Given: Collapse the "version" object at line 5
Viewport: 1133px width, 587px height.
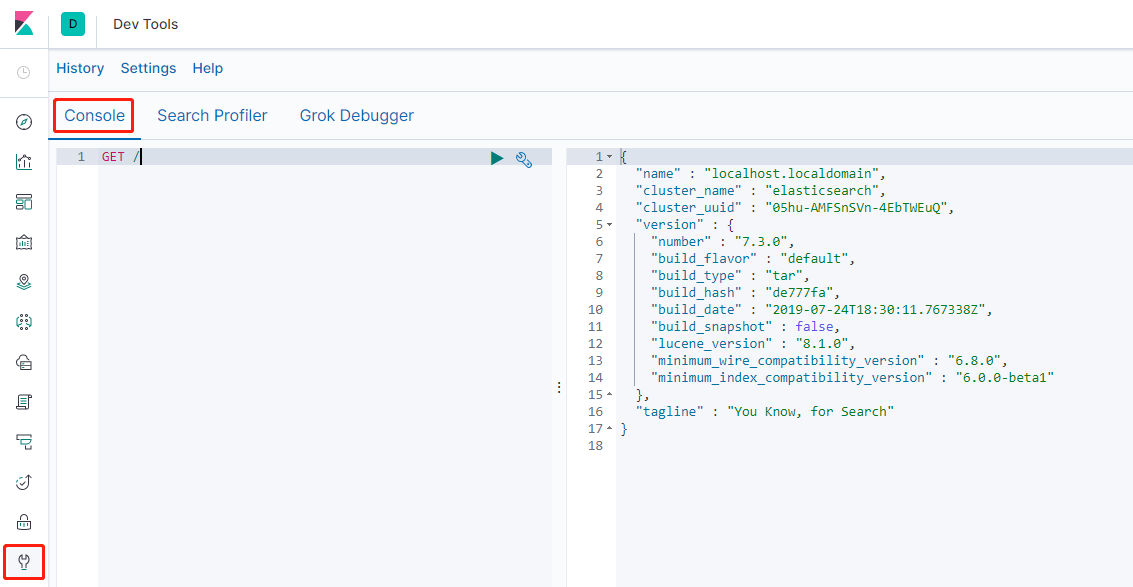Looking at the screenshot, I should (x=609, y=224).
